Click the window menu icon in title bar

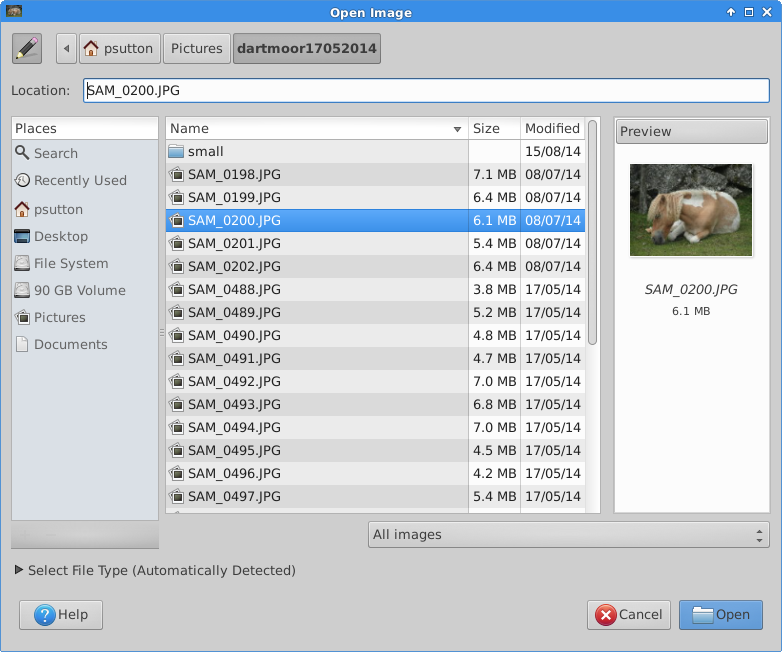14,10
